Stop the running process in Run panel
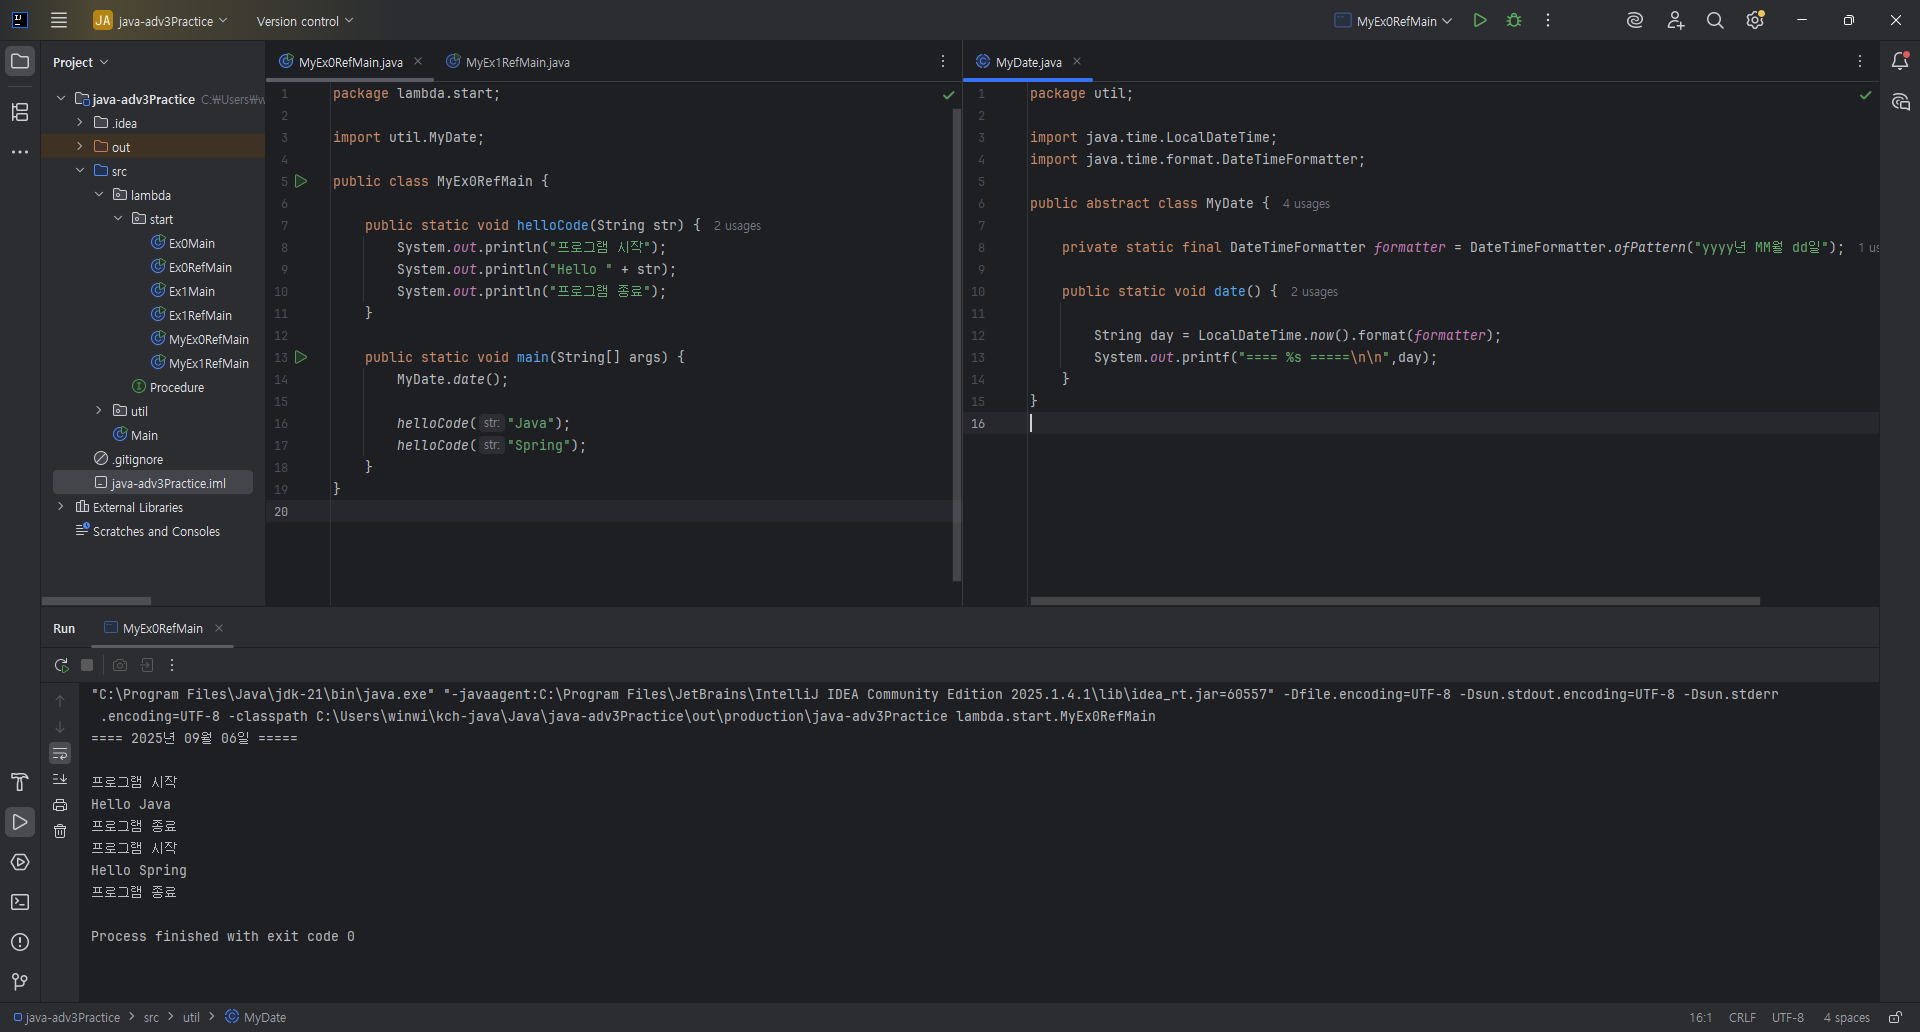This screenshot has height=1032, width=1920. pyautogui.click(x=87, y=665)
